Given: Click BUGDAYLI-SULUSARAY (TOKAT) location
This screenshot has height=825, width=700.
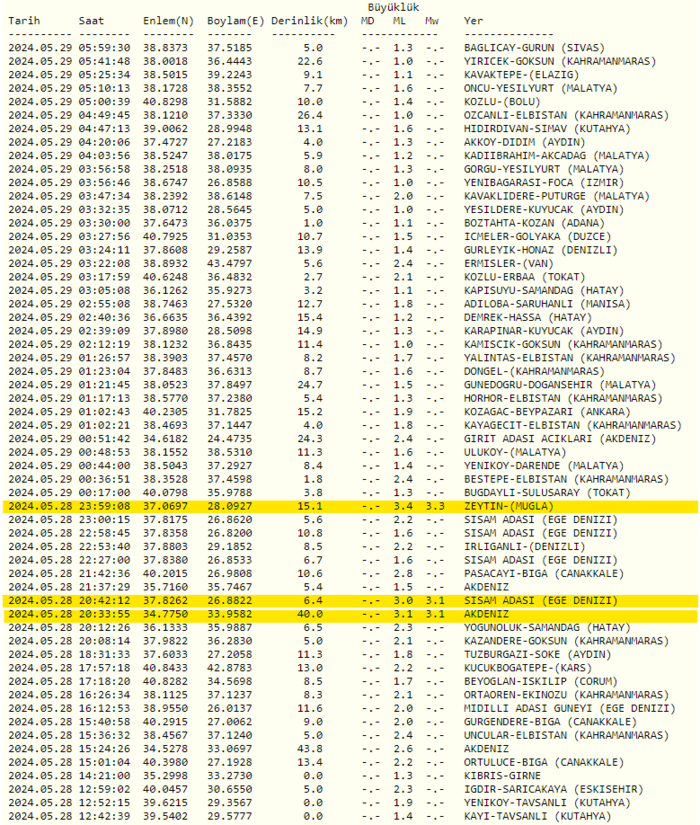Looking at the screenshot, I should pos(547,492).
